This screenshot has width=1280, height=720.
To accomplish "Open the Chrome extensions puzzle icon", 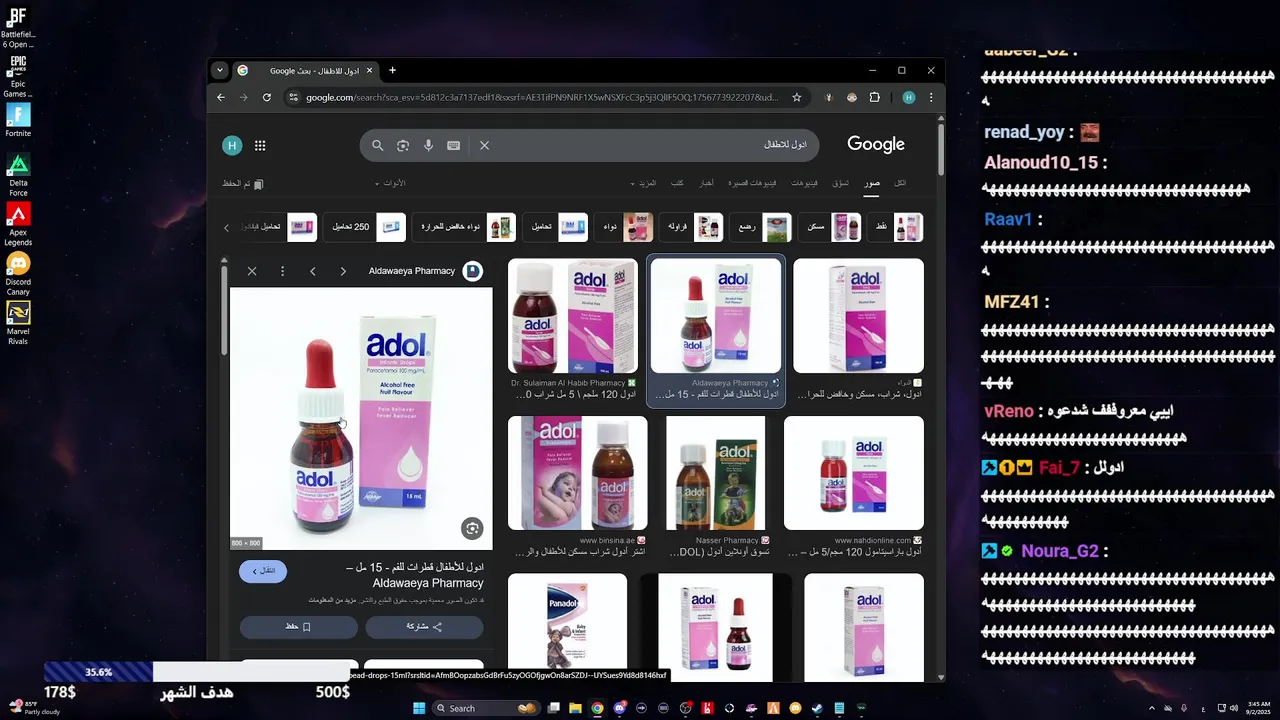I will [875, 97].
